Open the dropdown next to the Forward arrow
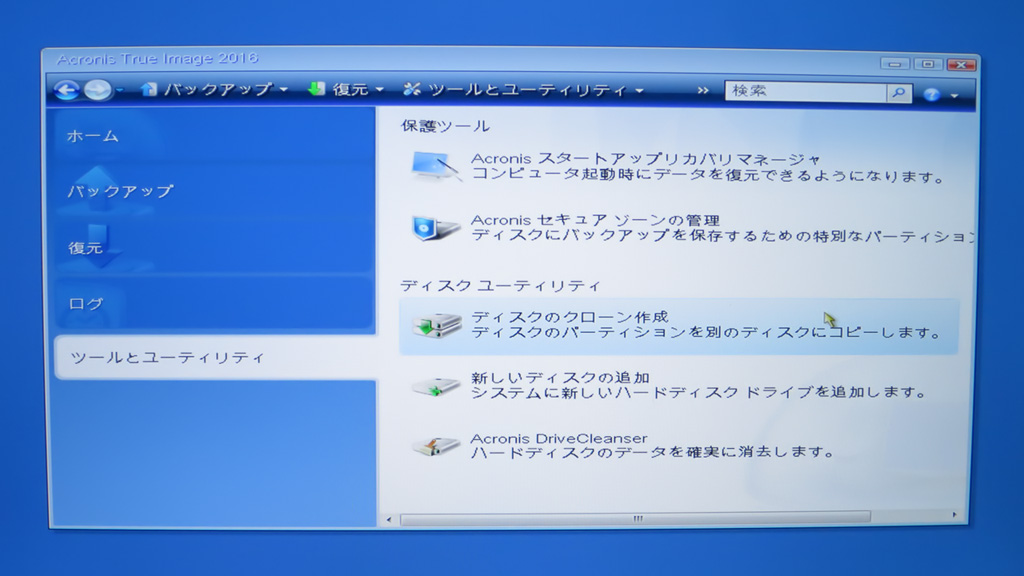Screen dimensions: 1024x576 click(x=120, y=91)
